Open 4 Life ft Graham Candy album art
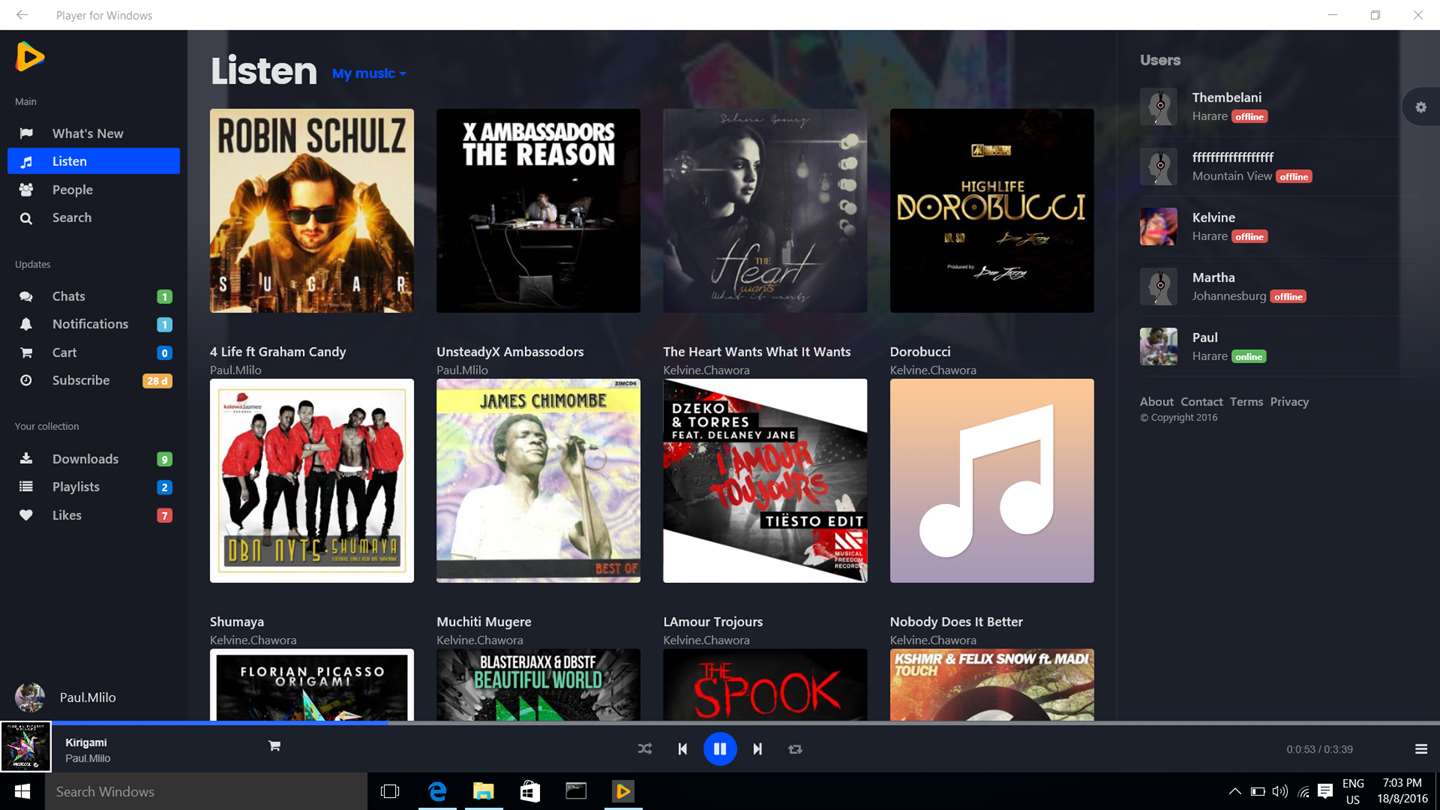Viewport: 1440px width, 810px height. click(x=312, y=211)
